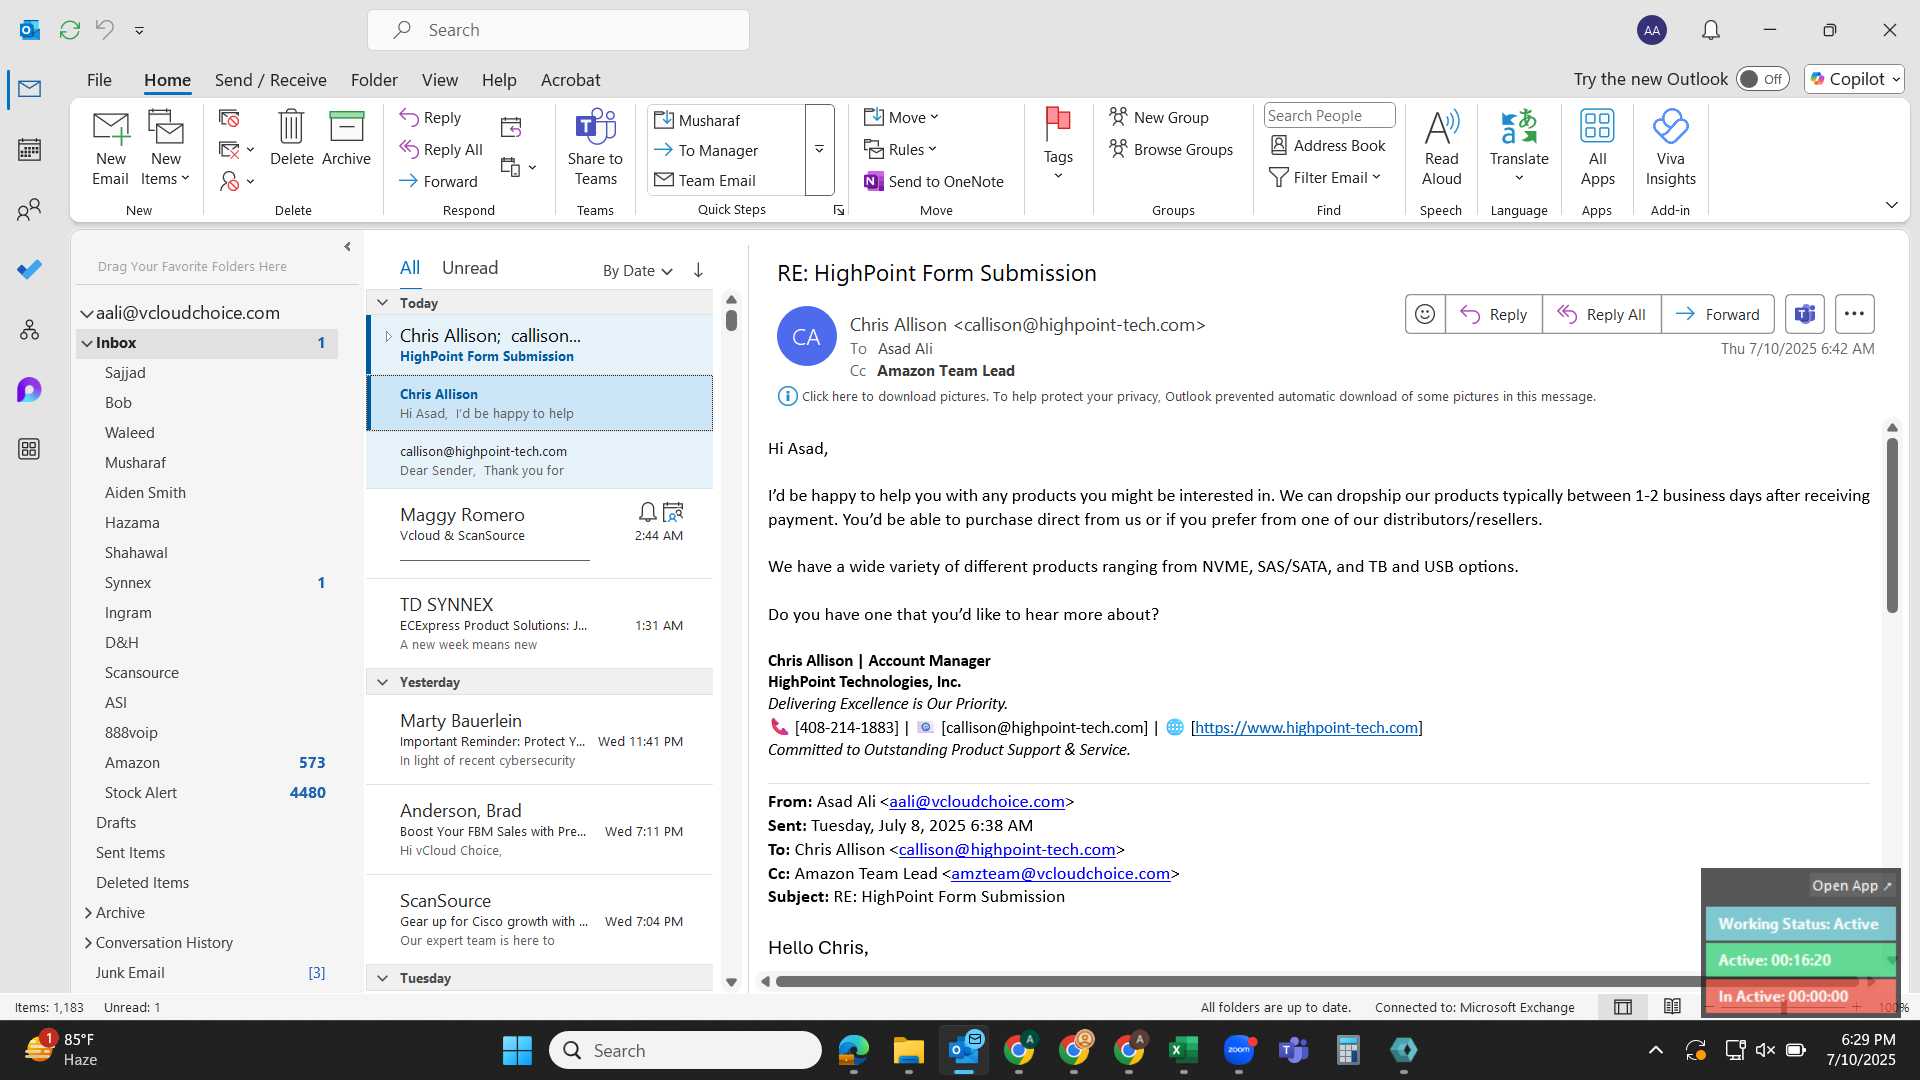1920x1080 pixels.
Task: Open Calendar in the navigation bar
Action: [x=29, y=150]
